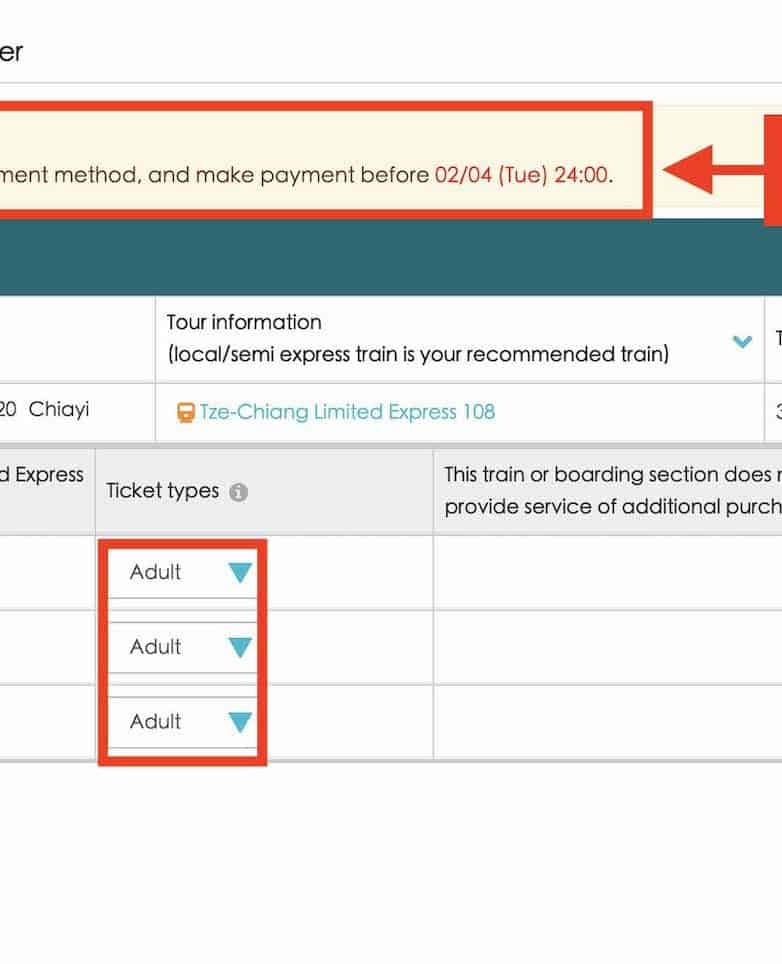Click the payment deadline 02/04 (Tue) 24:00 text
Viewport: 782px width, 964px height.
[x=522, y=175]
